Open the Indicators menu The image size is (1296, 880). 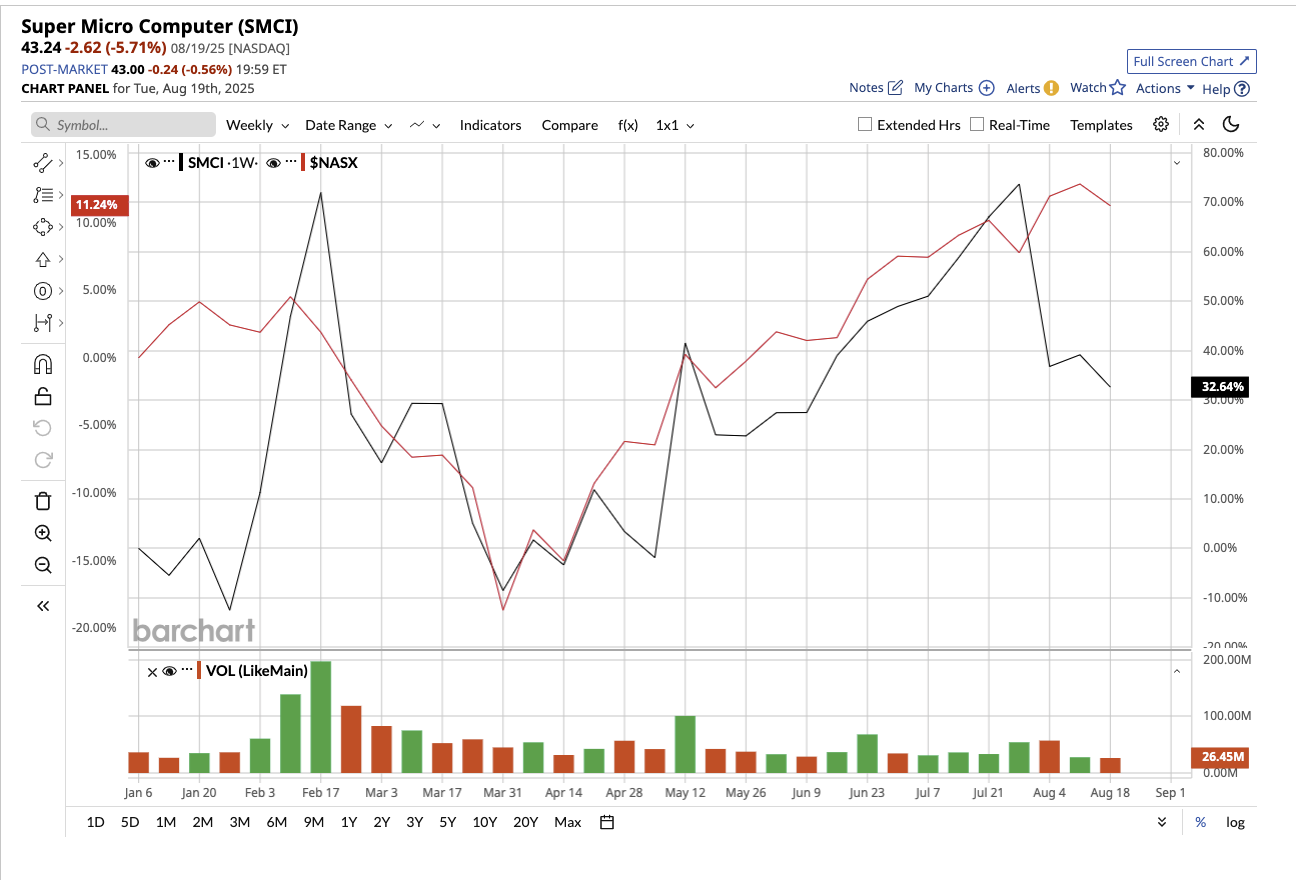coord(490,125)
